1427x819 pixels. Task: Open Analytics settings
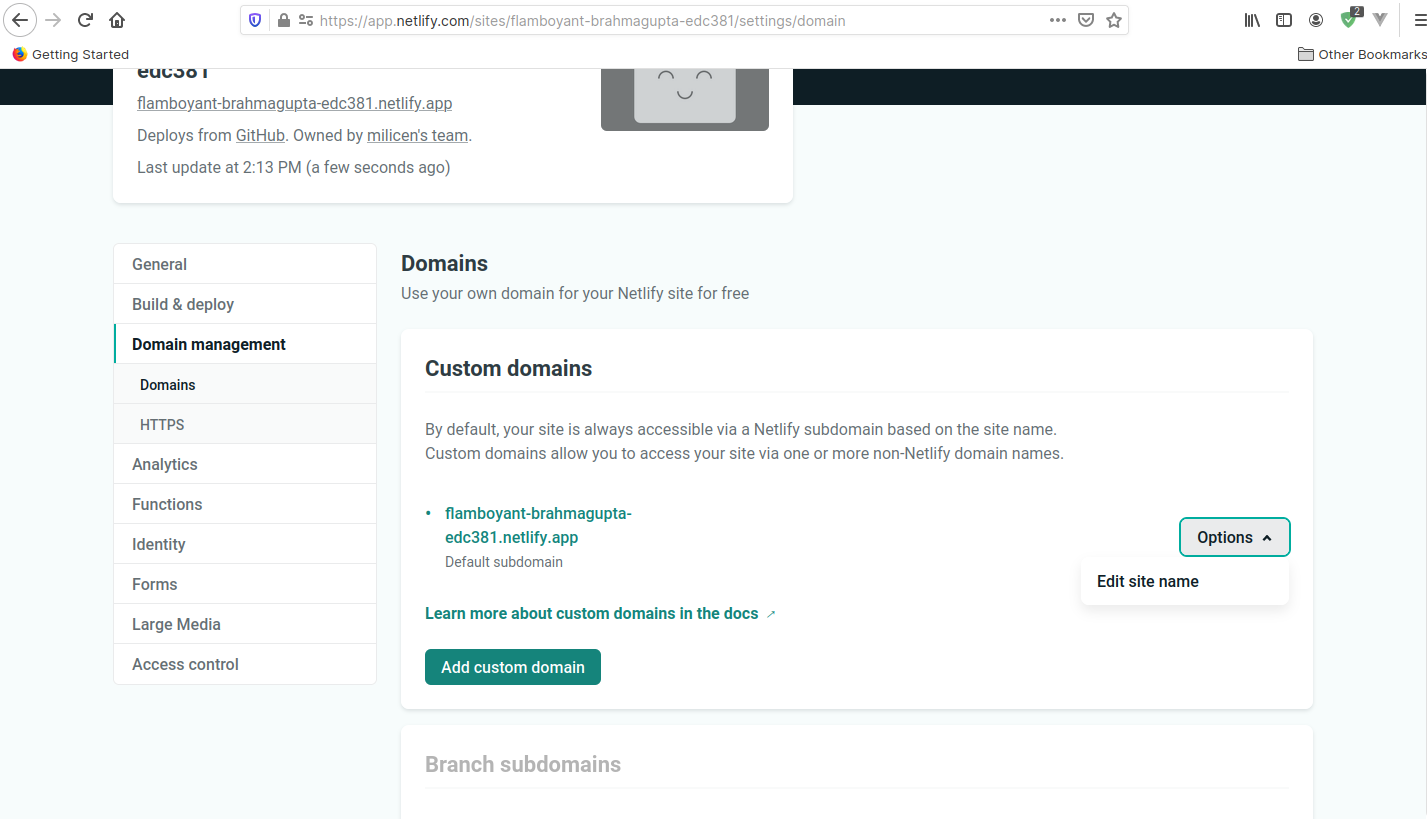(245, 464)
